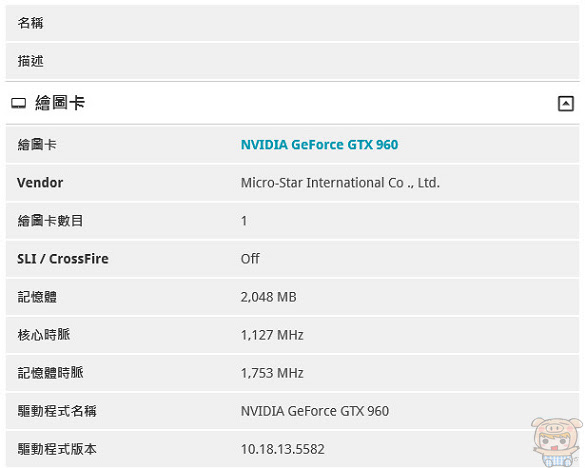Click the 繪圖卡 section heading
Image resolution: width=585 pixels, height=468 pixels.
(x=60, y=103)
